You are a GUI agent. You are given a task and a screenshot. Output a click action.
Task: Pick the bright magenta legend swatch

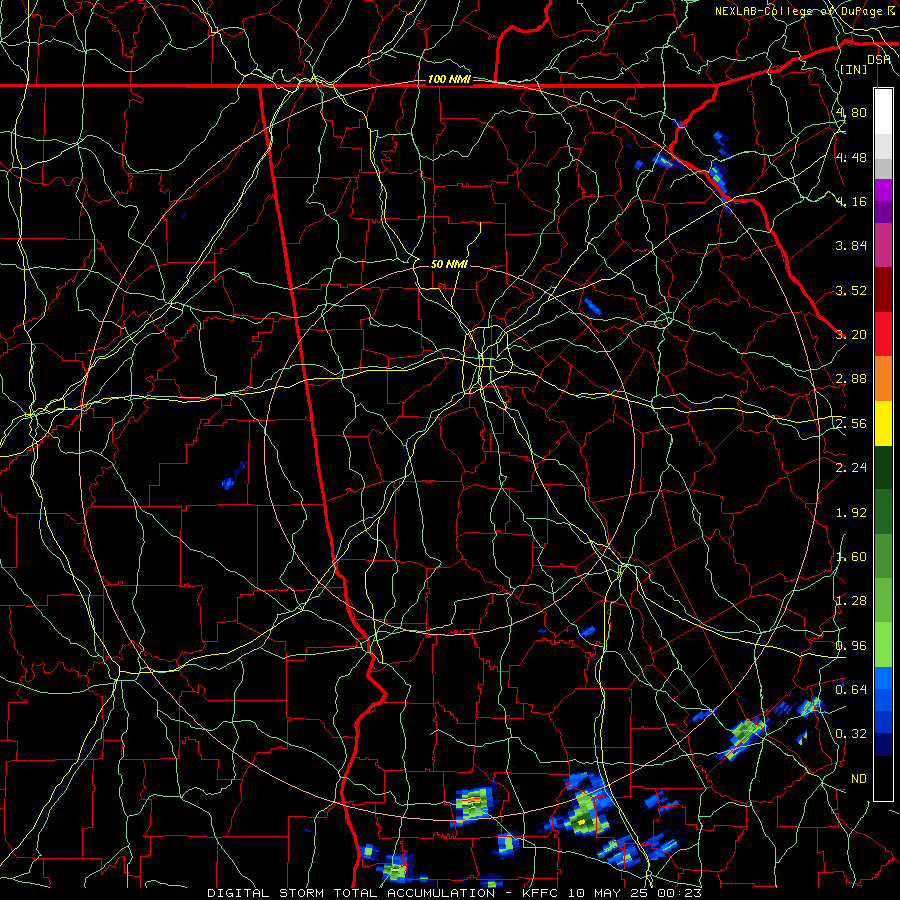(883, 190)
